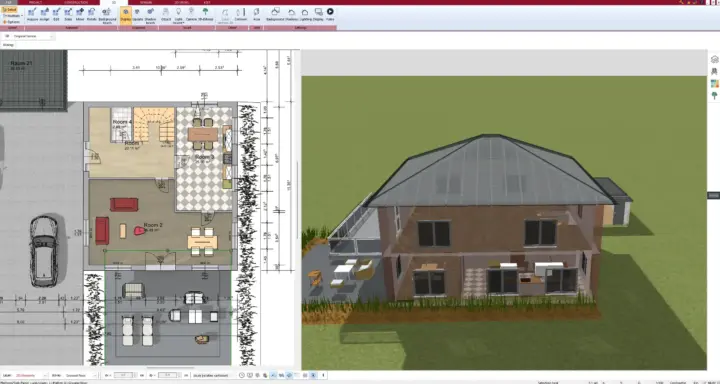Open the Display settings monitor icon
The height and width of the screenshot is (384, 720).
(318, 15)
